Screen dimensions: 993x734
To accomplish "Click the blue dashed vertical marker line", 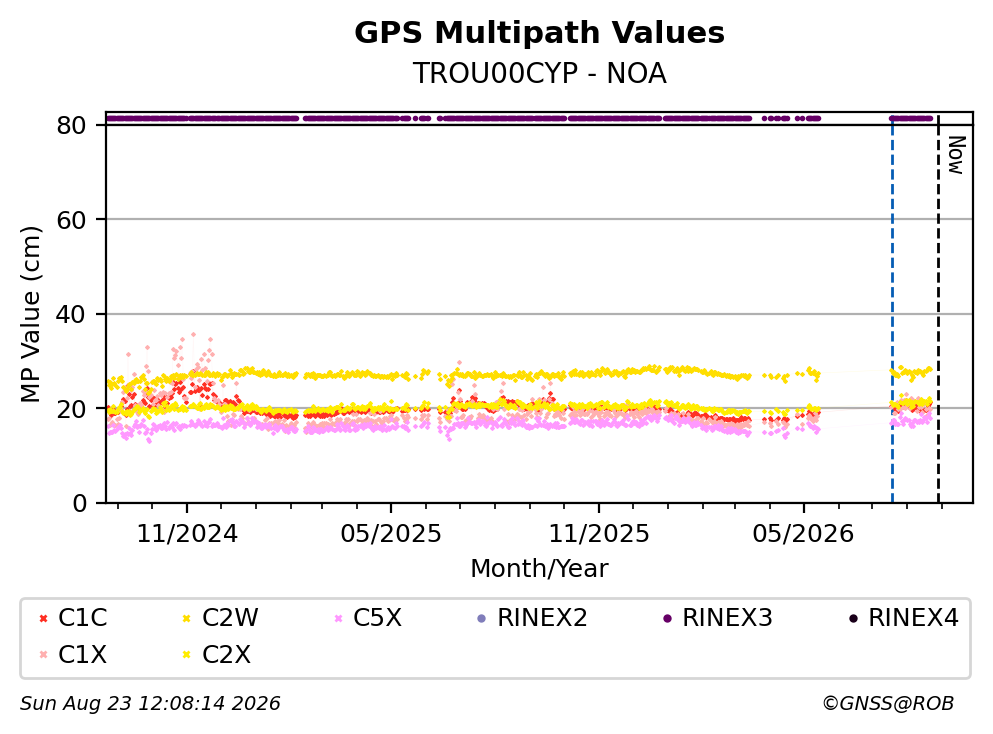I will (x=892, y=310).
